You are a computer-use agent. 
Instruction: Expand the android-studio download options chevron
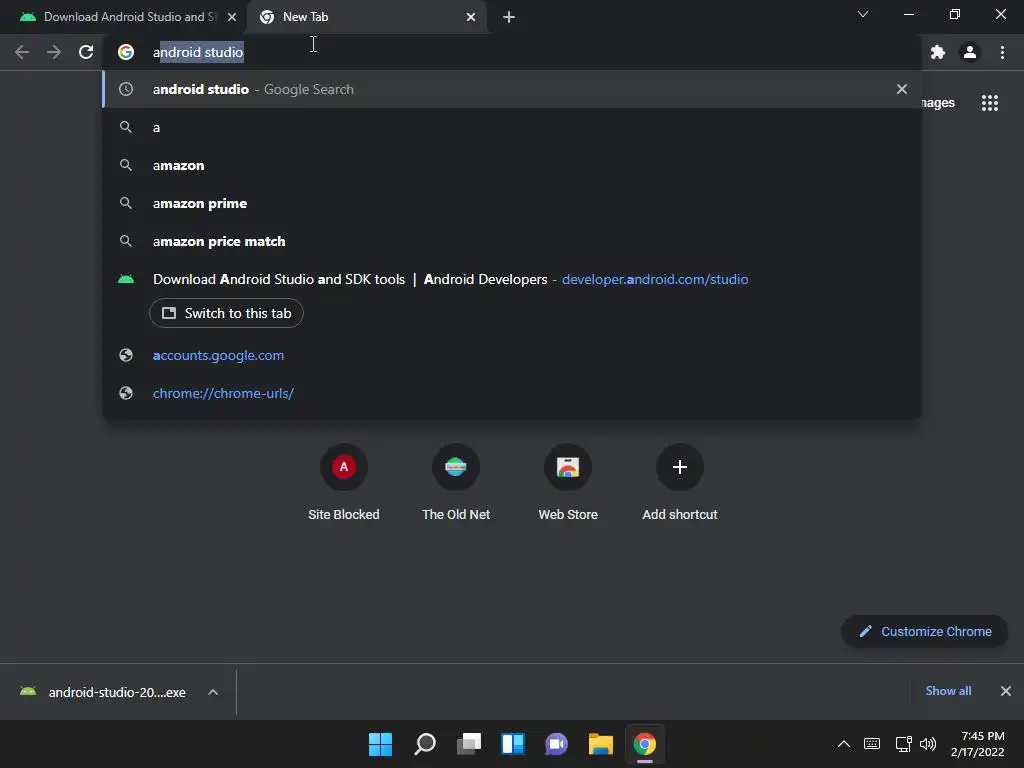click(213, 692)
